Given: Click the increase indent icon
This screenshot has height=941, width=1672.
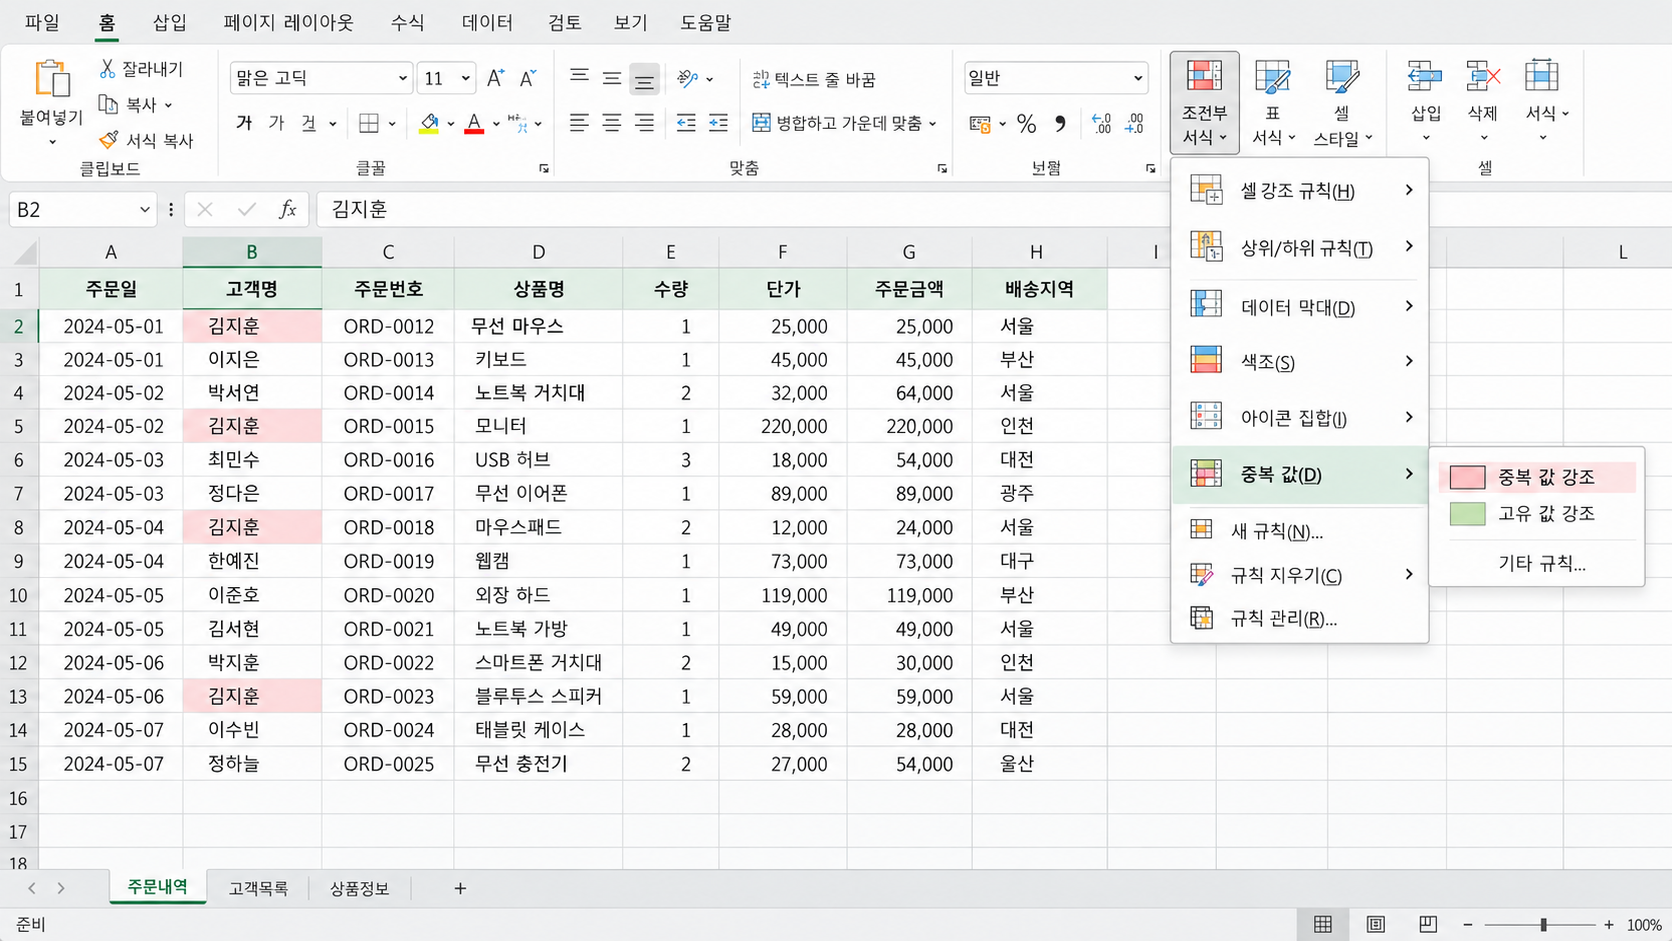Looking at the screenshot, I should coord(718,123).
